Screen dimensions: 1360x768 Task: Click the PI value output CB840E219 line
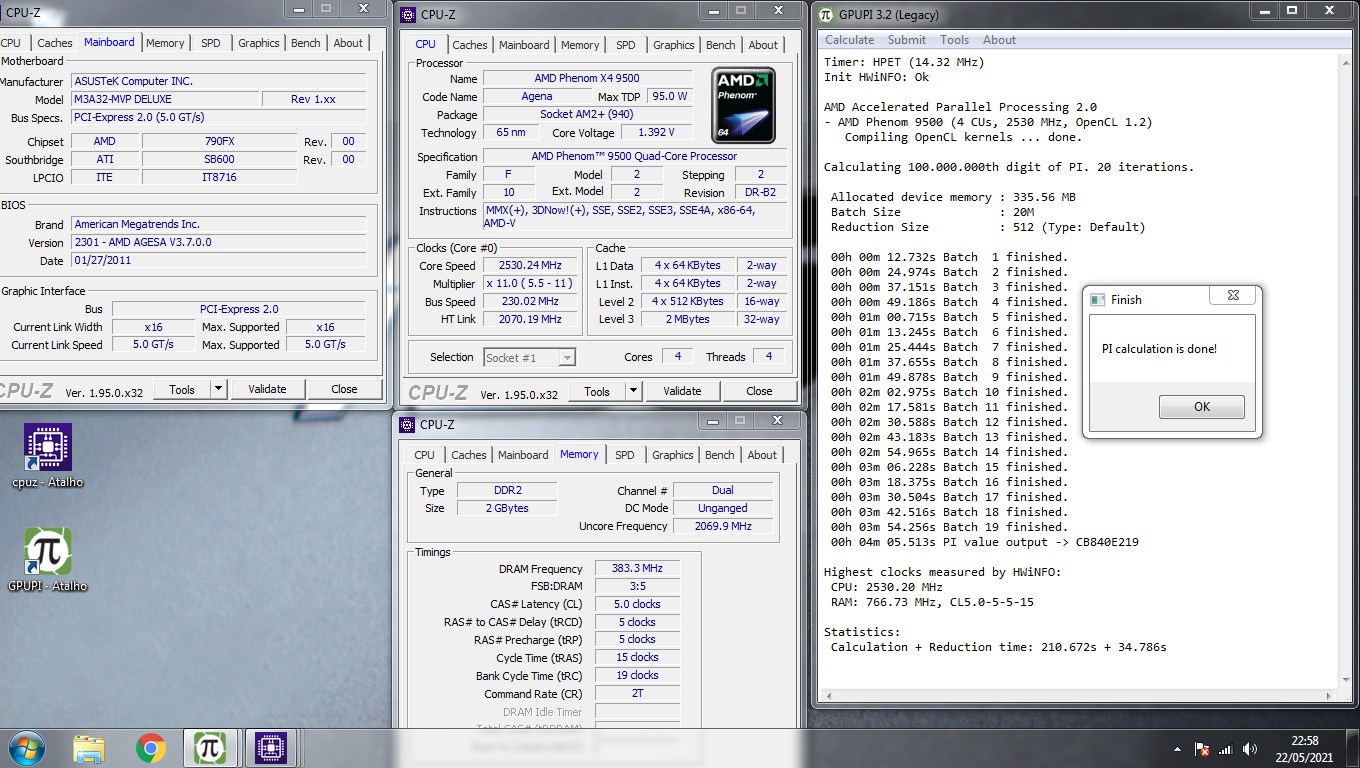click(984, 542)
